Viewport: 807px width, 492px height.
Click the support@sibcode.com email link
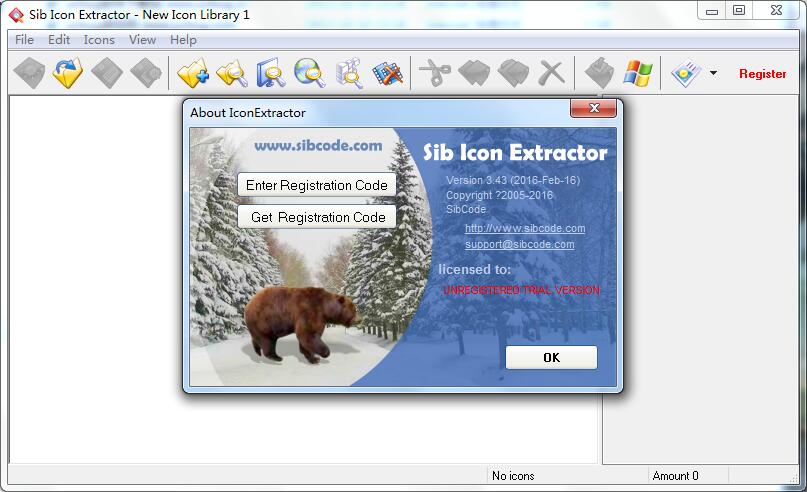519,244
